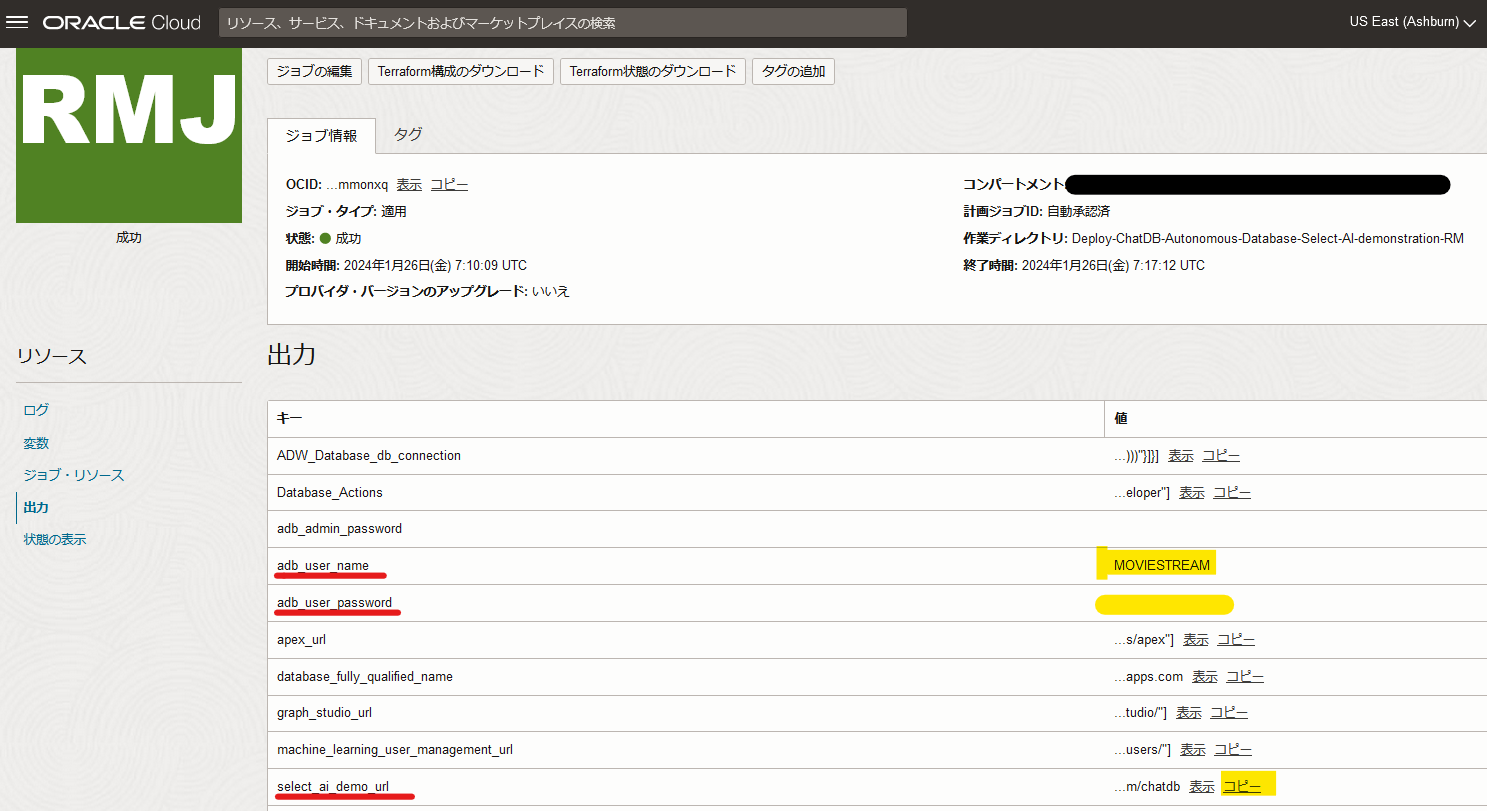
Task: Copy the machine_learning_user_management_url value
Action: pyautogui.click(x=1233, y=750)
